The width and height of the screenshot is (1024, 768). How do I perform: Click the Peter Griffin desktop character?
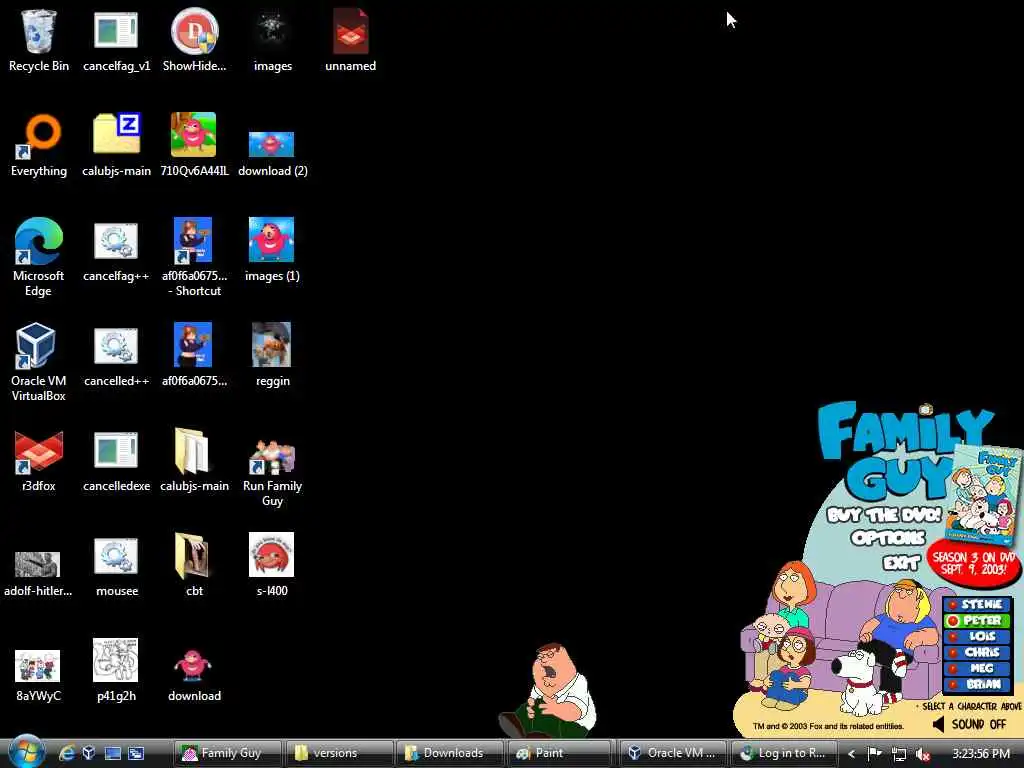[x=549, y=690]
